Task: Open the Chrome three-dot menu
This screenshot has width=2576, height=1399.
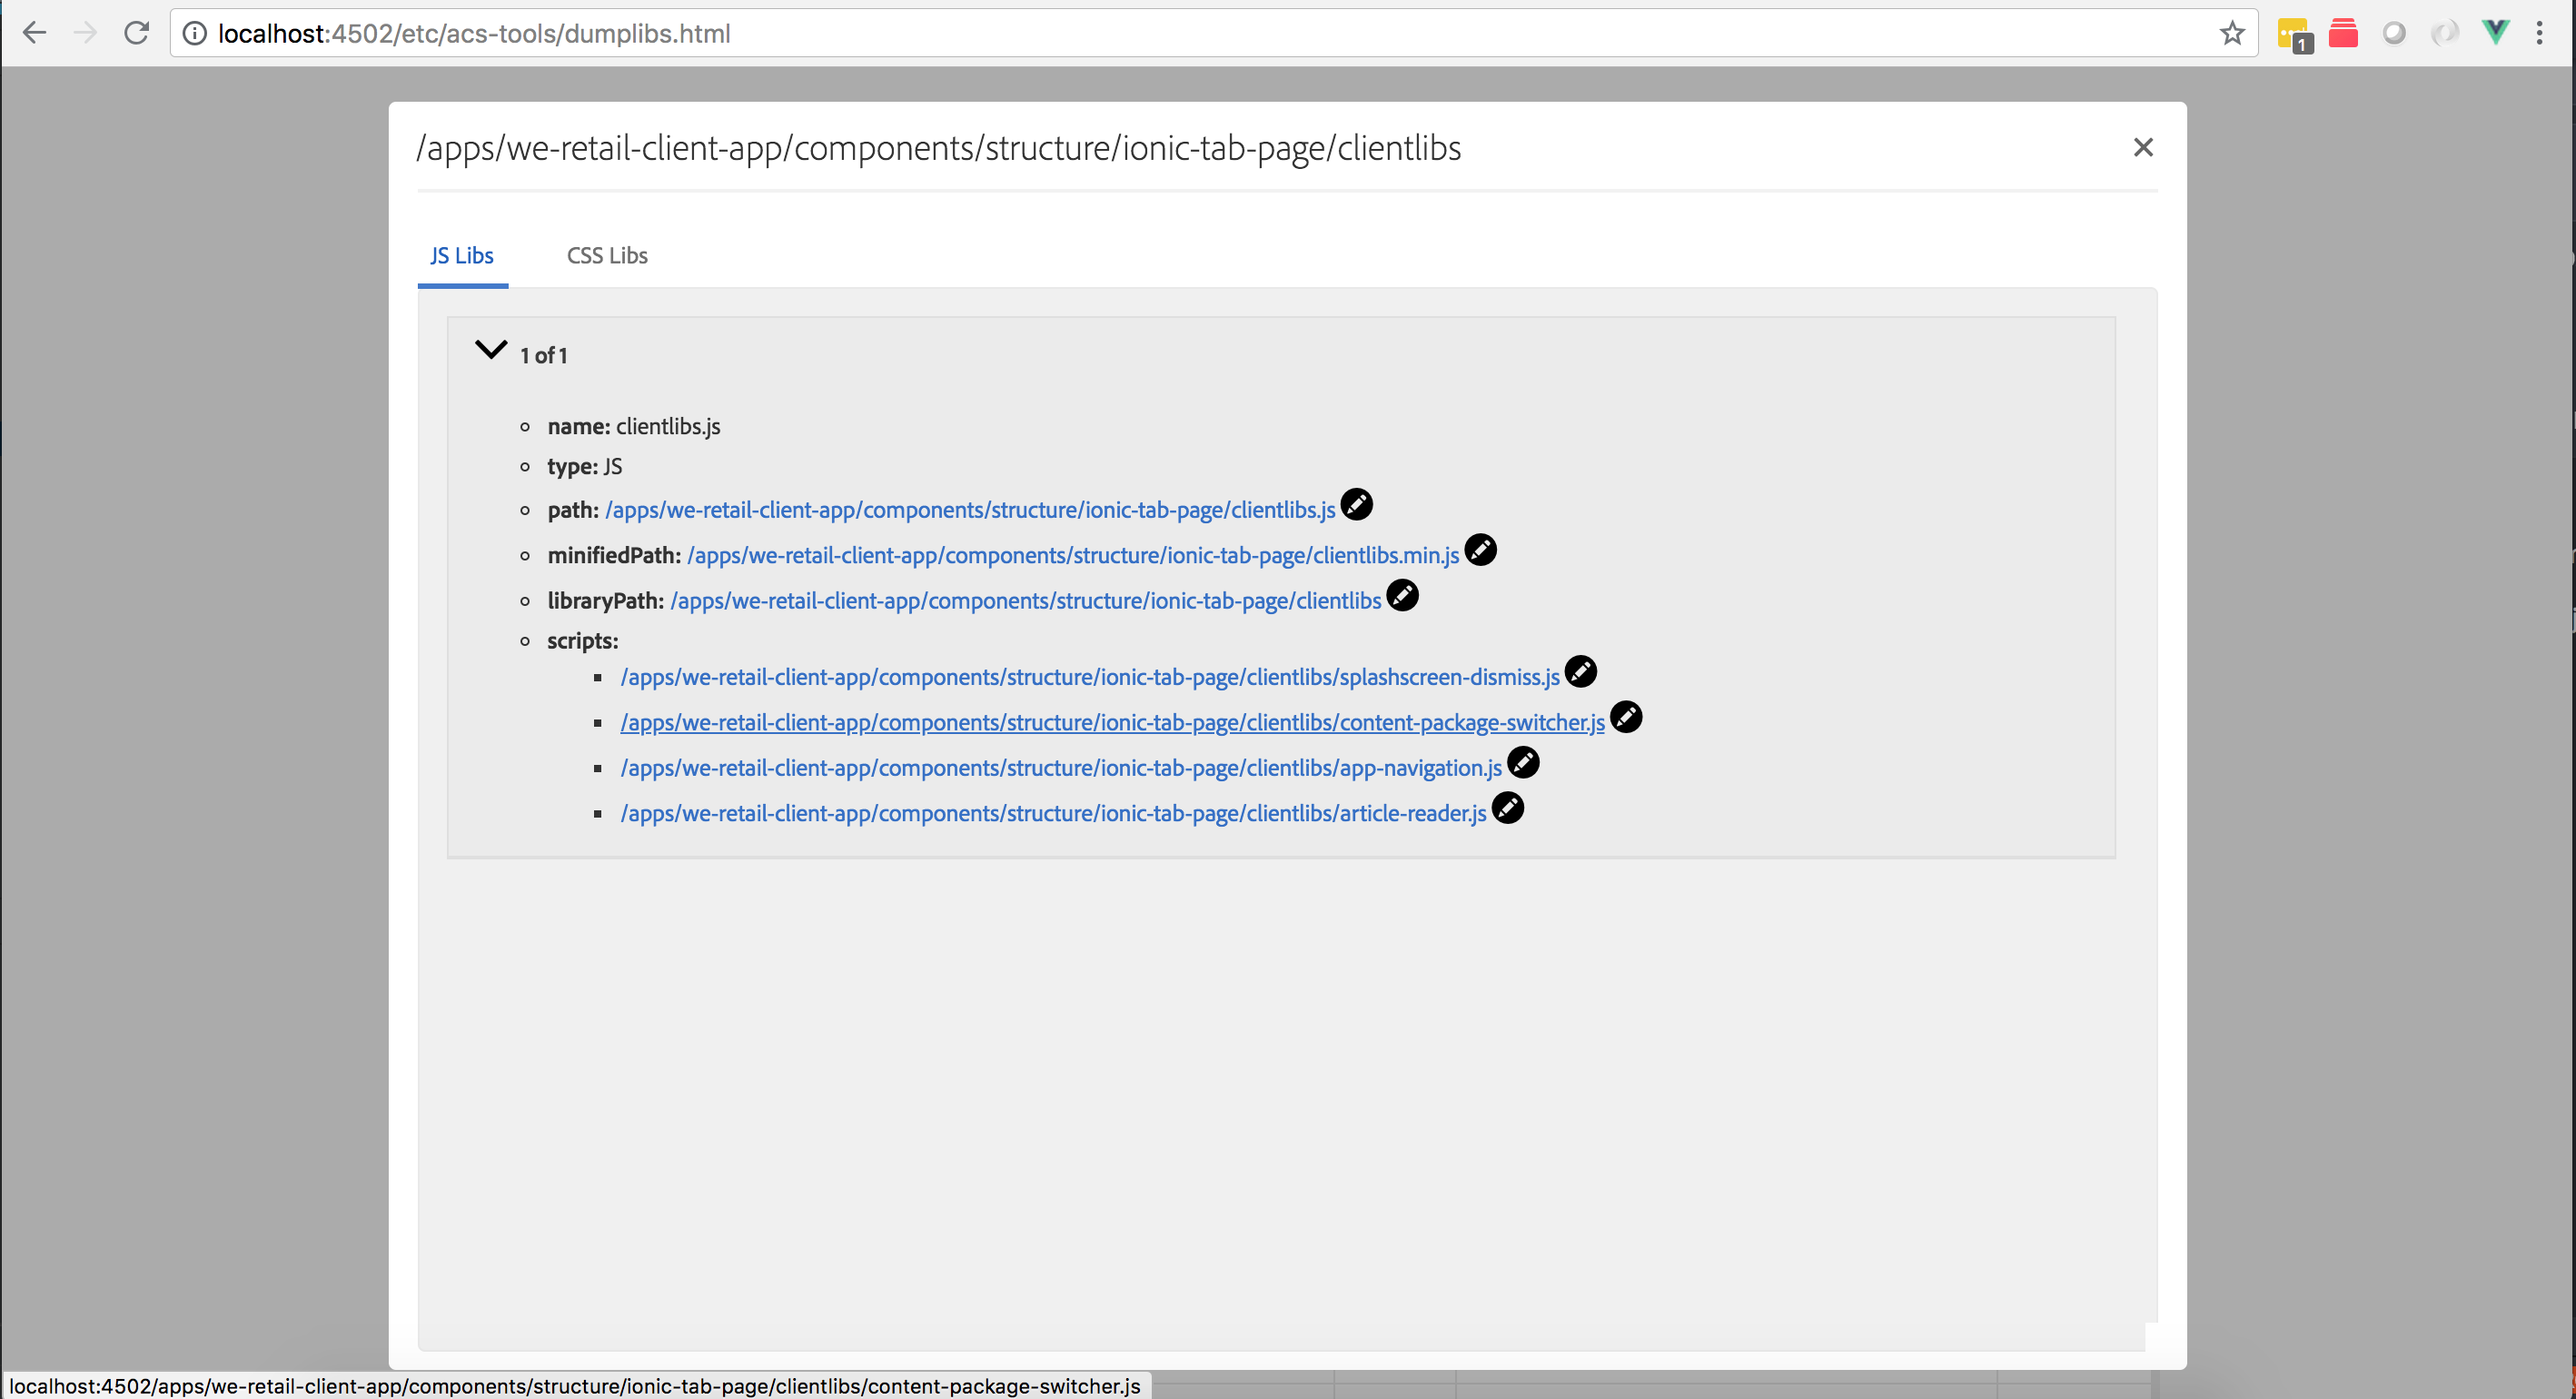Action: coord(2540,33)
